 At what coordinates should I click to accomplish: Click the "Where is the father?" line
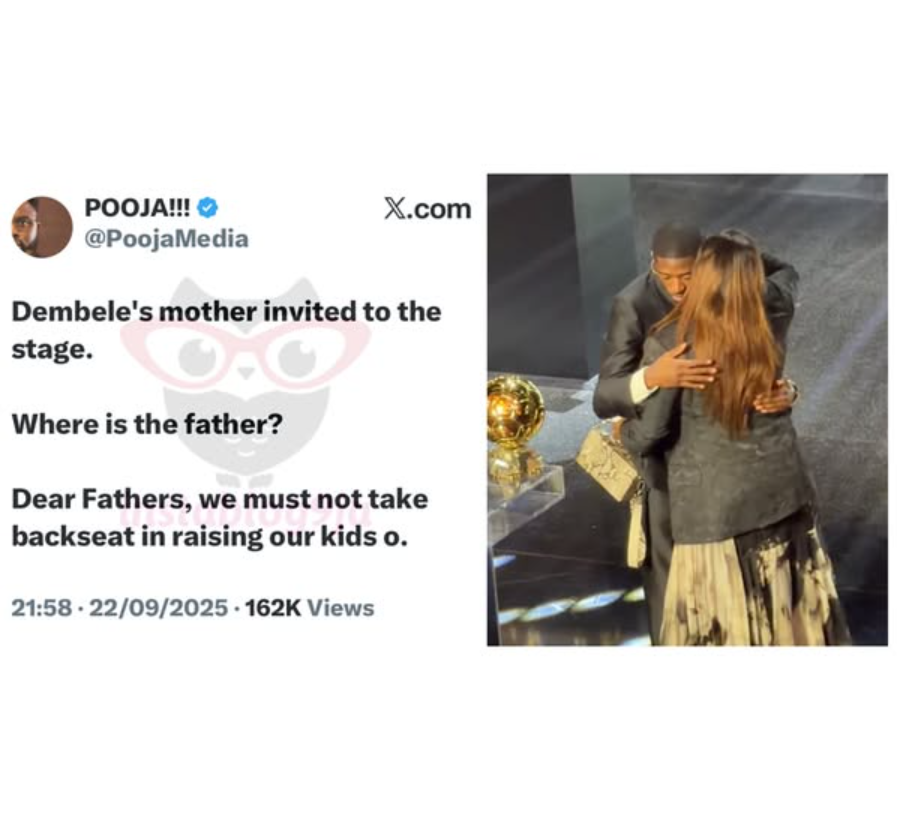pyautogui.click(x=147, y=425)
